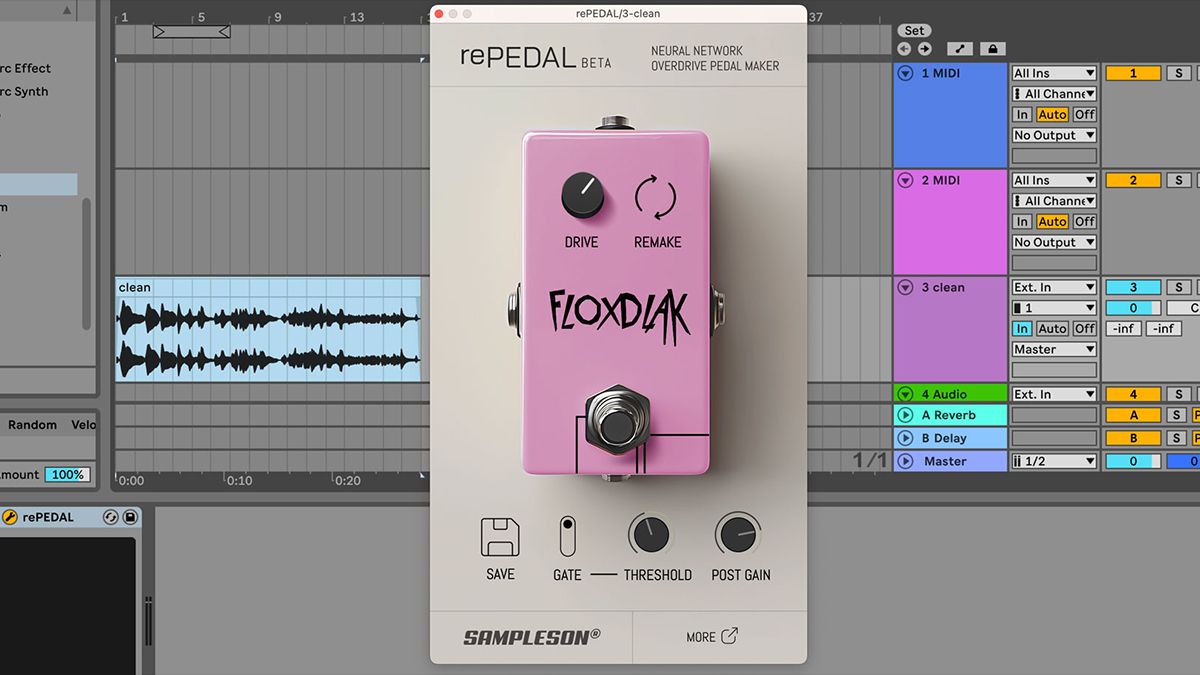The image size is (1200, 675).
Task: Open track 3 clean Master output dropdown
Action: (1054, 349)
